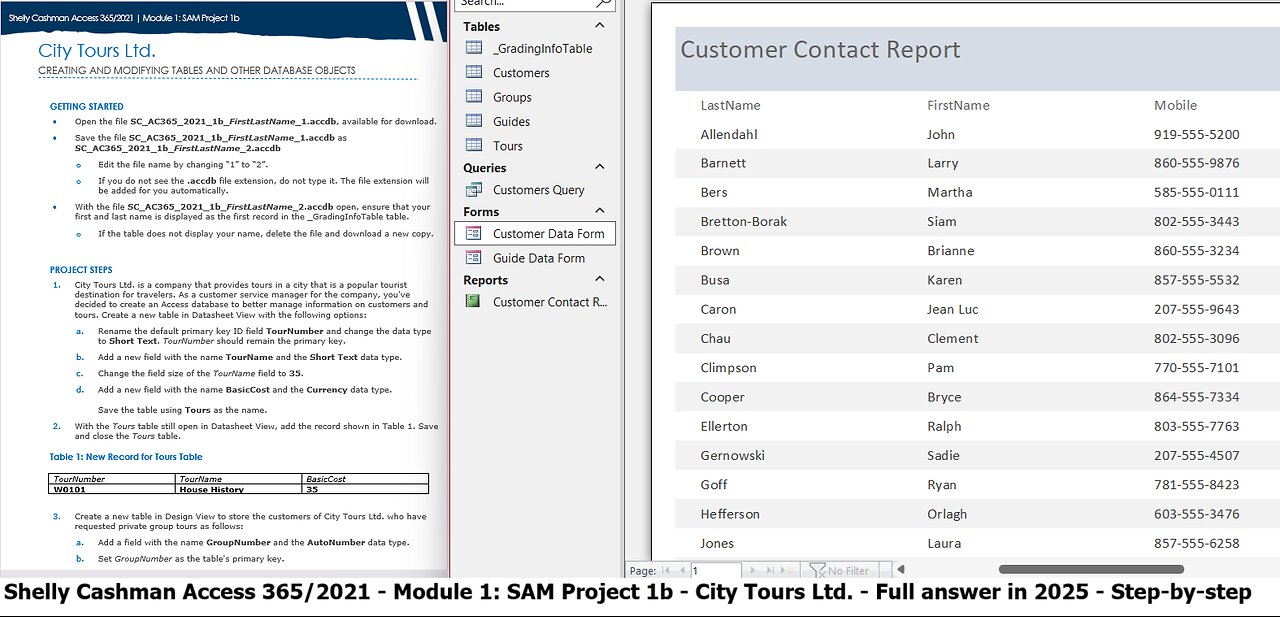Open the Groups table entry

click(512, 97)
